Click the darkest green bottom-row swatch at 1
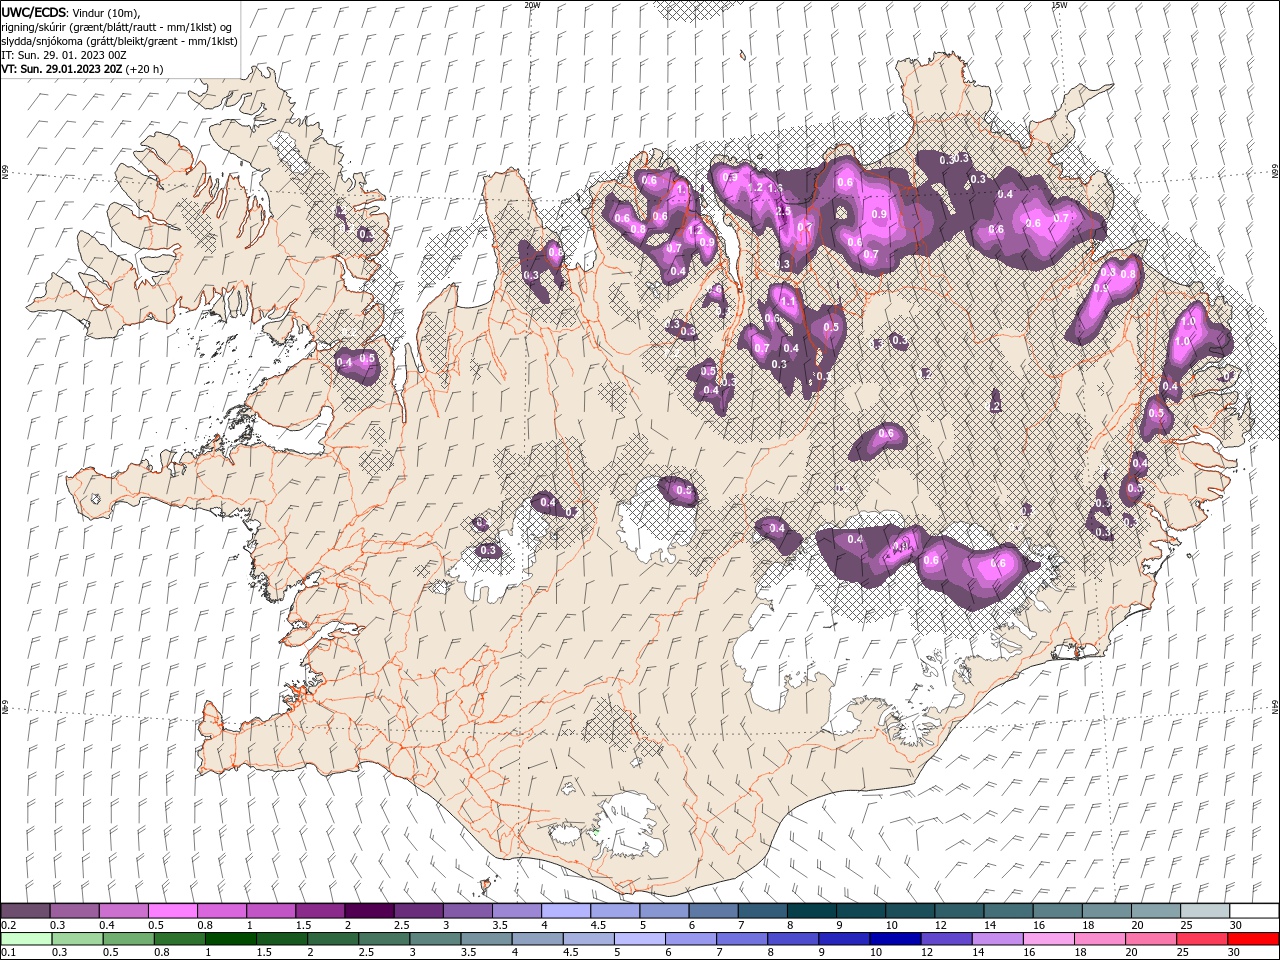Viewport: 1280px width, 960px height. coord(231,939)
